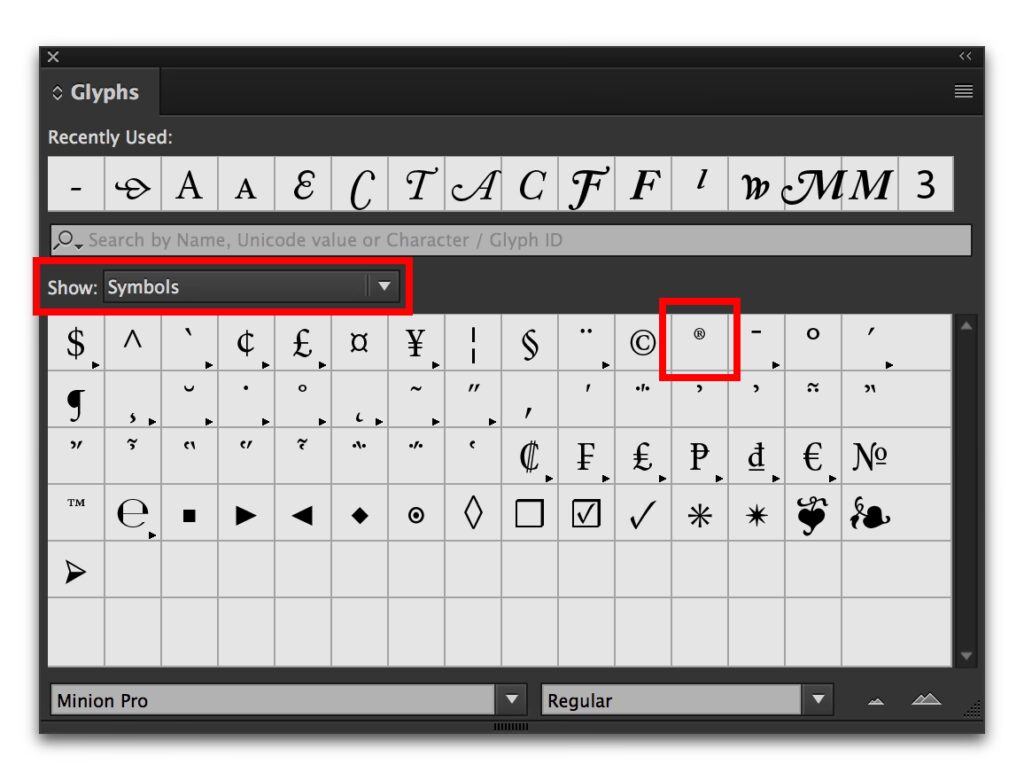The width and height of the screenshot is (1024, 780).
Task: Choose the checkmark ✓ glyph
Action: coord(642,514)
